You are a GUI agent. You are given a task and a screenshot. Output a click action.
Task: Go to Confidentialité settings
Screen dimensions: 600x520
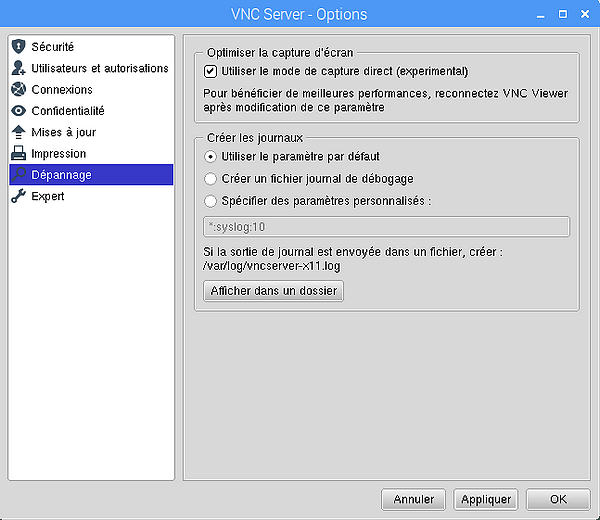pyautogui.click(x=91, y=111)
